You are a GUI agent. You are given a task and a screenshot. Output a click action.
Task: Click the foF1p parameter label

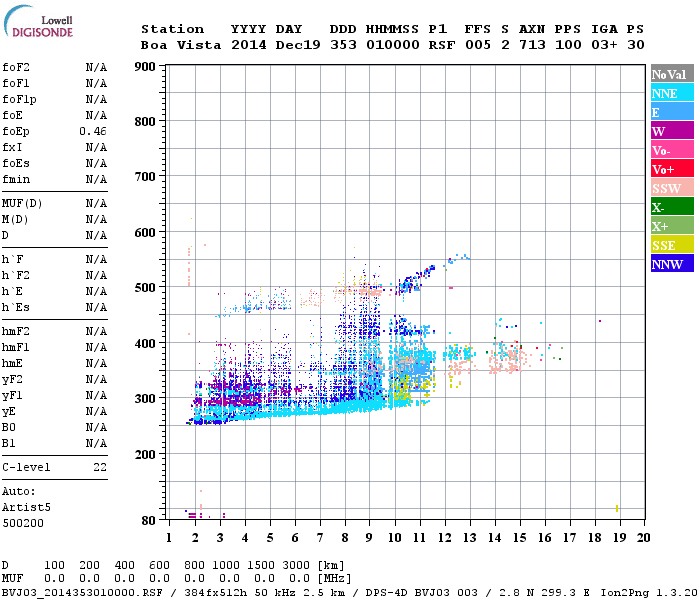point(19,100)
